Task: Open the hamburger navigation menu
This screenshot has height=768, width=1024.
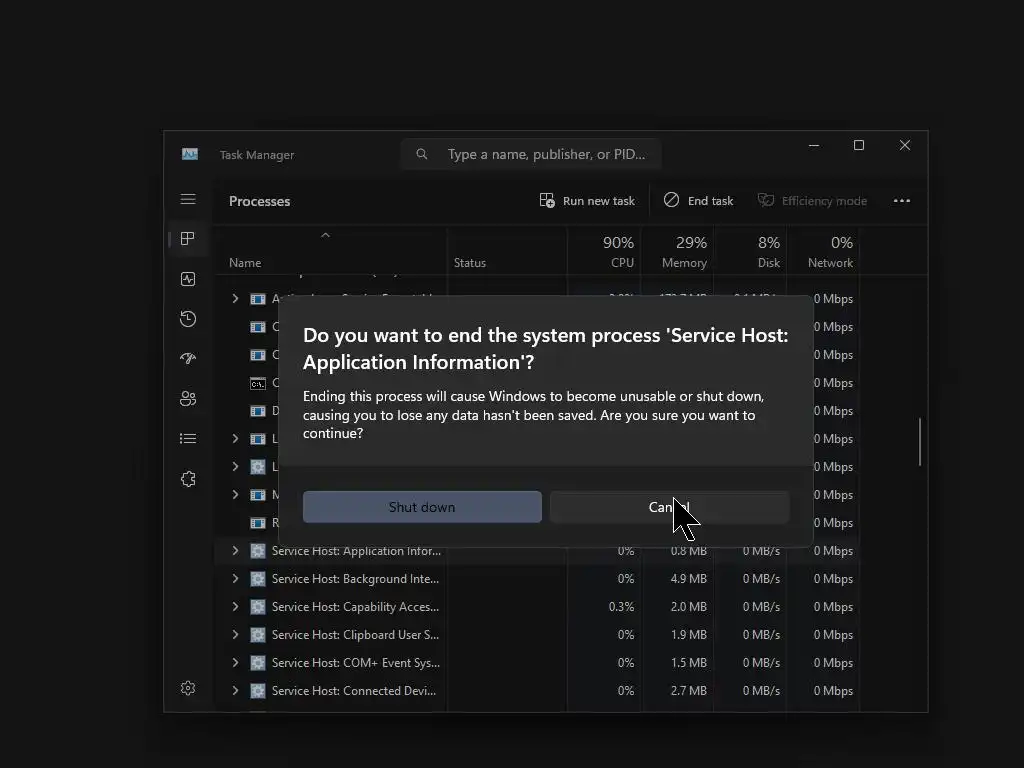Action: click(x=188, y=199)
